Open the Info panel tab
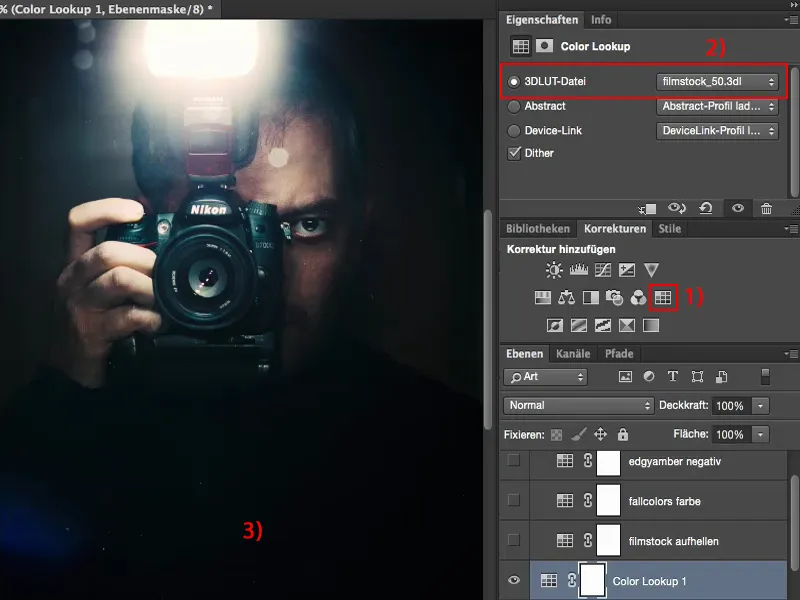 pyautogui.click(x=603, y=19)
